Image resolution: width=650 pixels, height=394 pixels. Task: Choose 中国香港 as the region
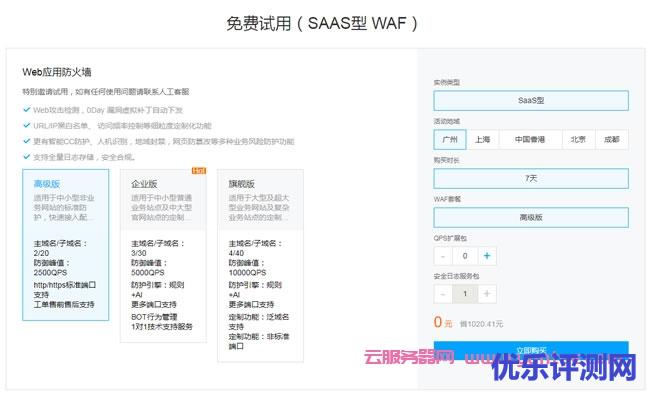(x=530, y=139)
